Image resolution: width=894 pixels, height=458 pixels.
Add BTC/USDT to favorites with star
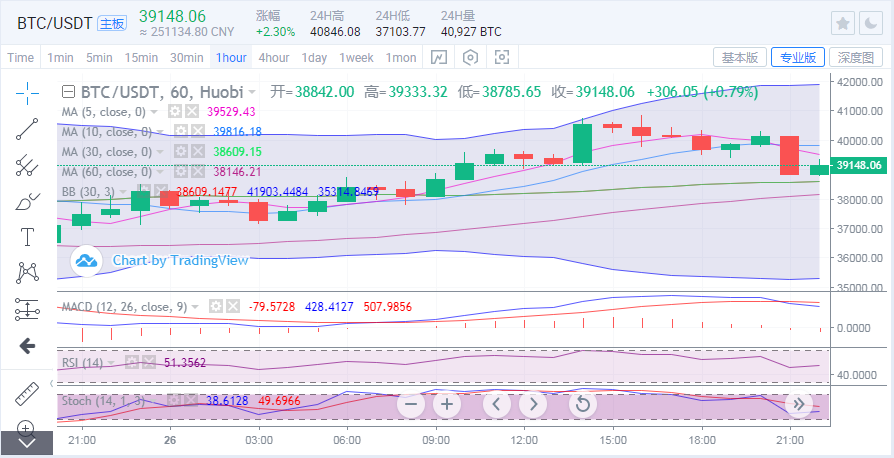(843, 23)
